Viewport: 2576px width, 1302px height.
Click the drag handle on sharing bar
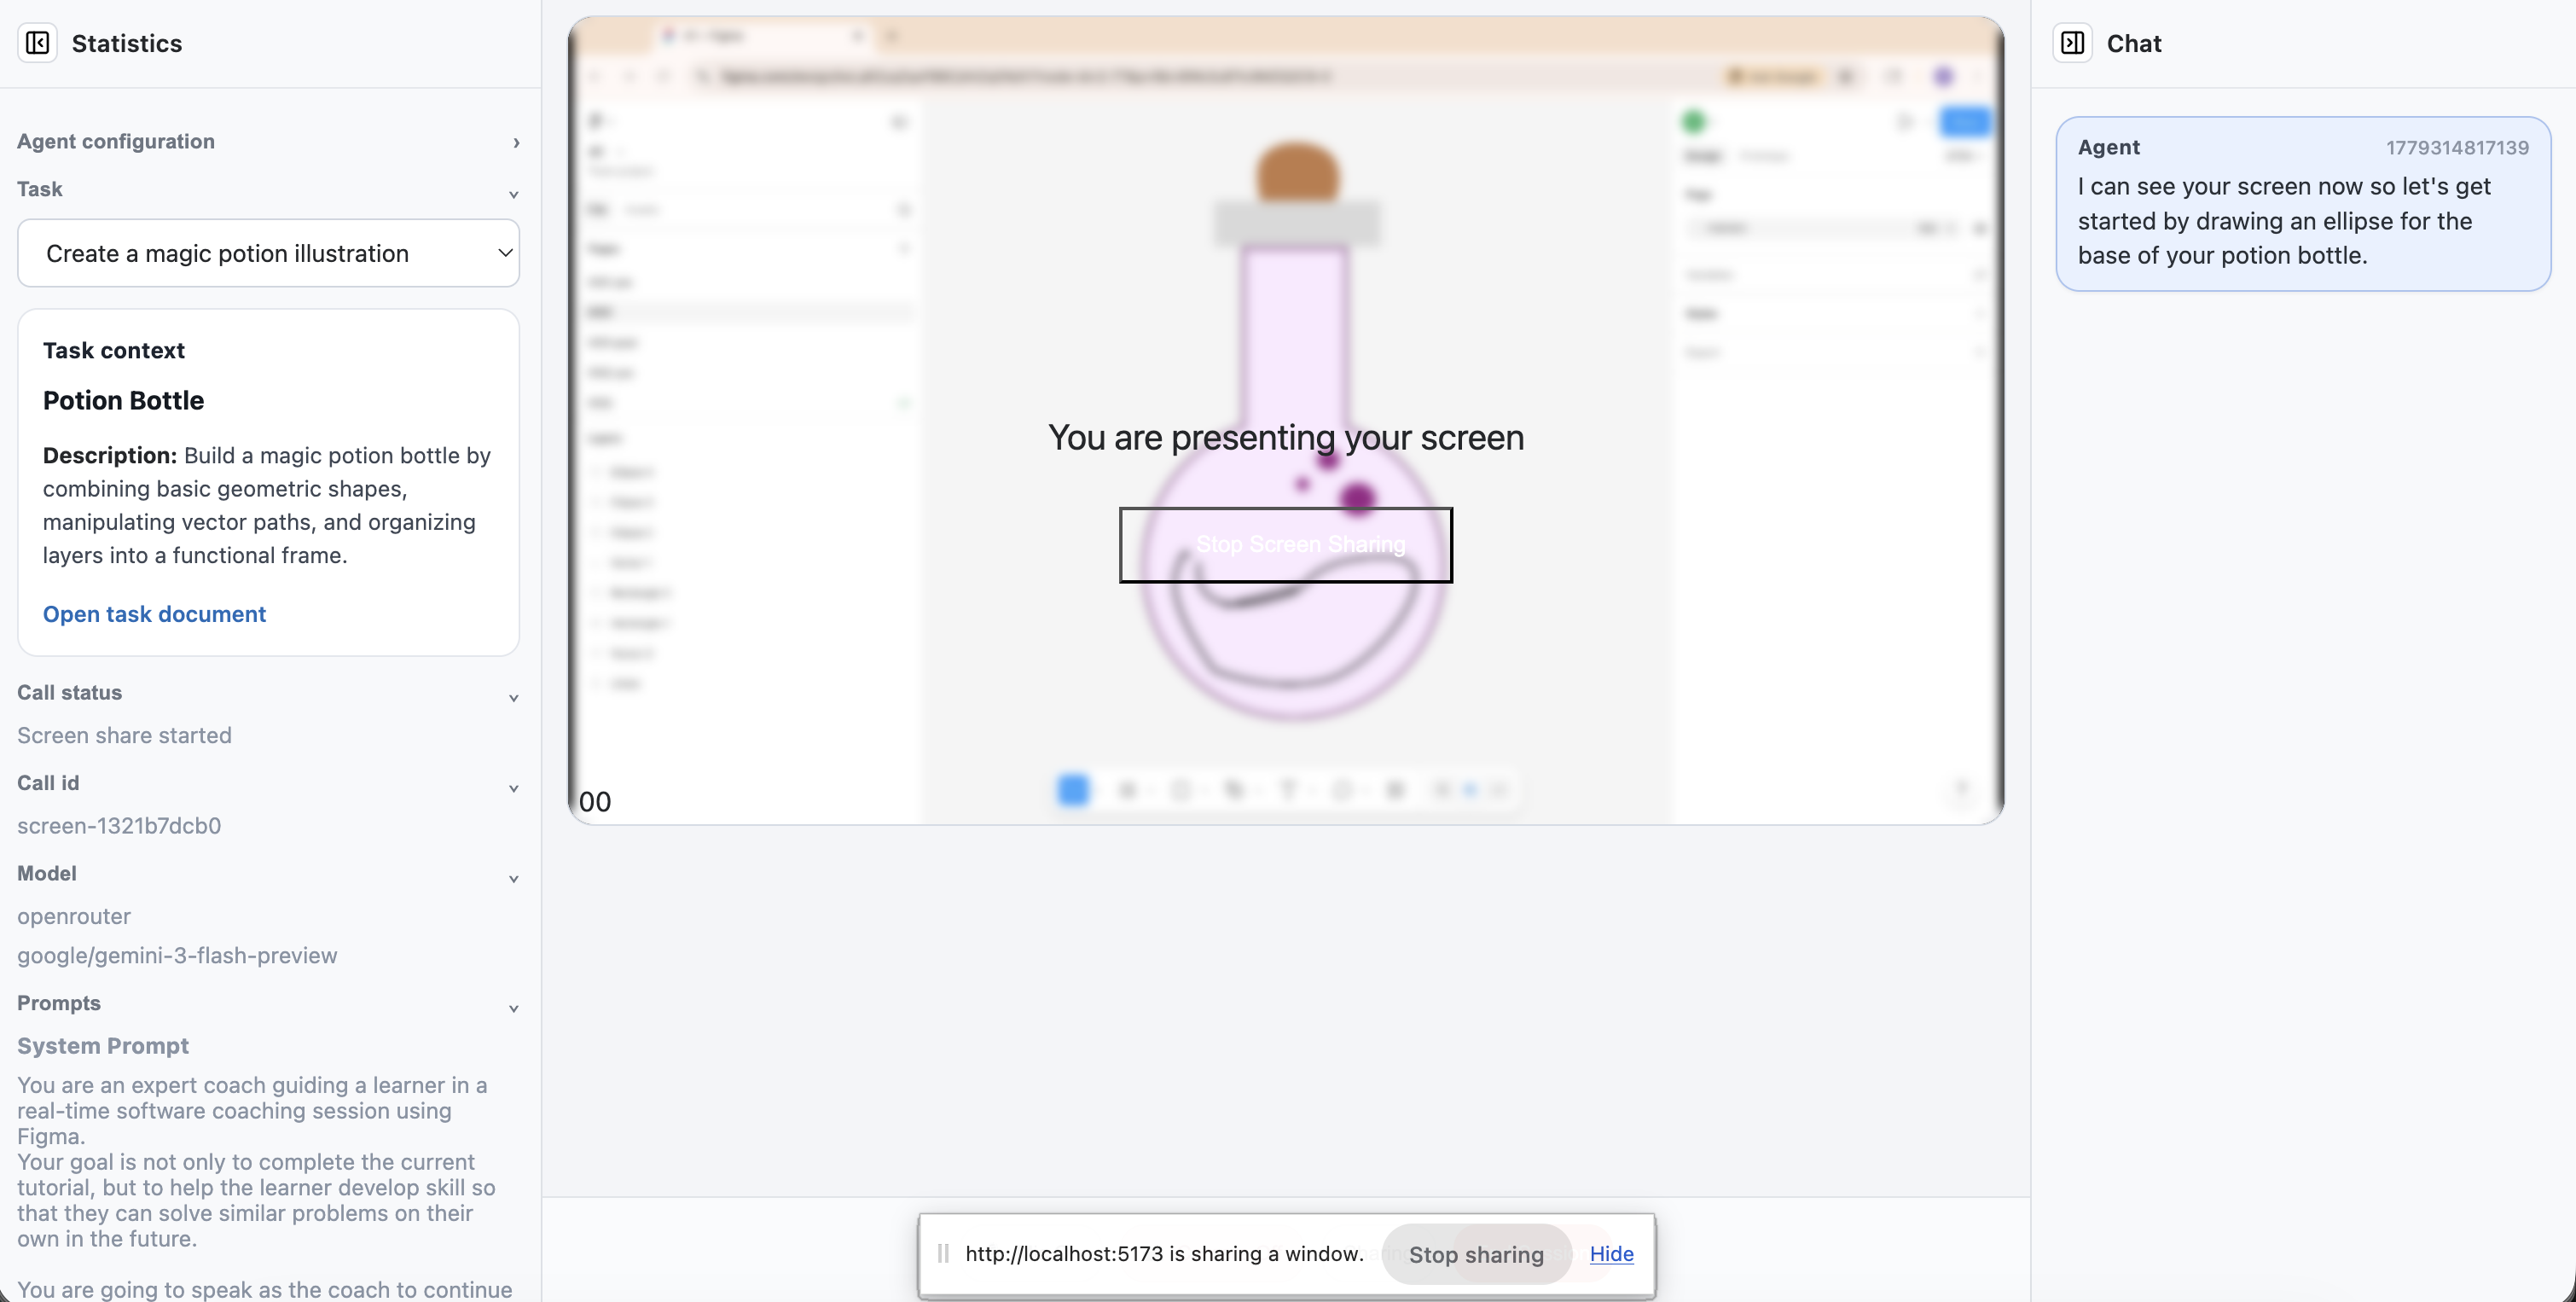(x=943, y=1254)
